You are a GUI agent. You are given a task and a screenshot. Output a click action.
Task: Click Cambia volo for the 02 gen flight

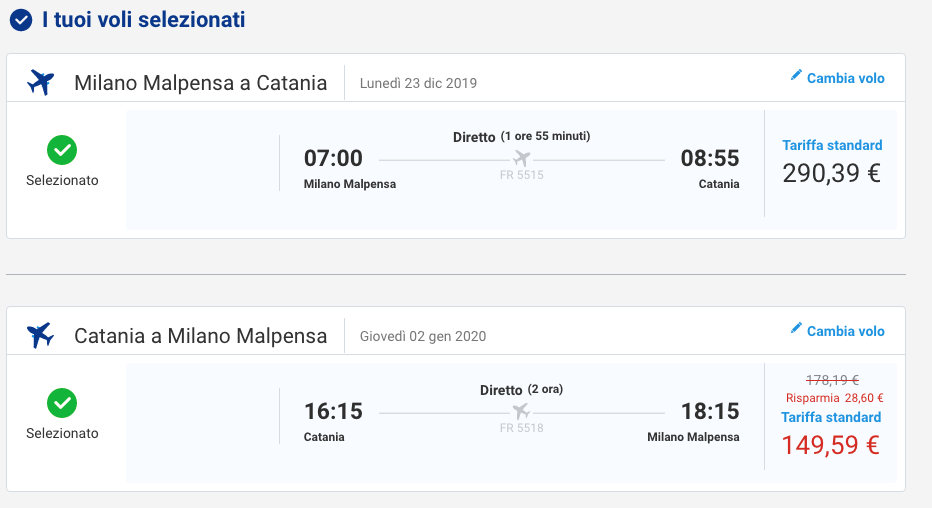coord(845,332)
